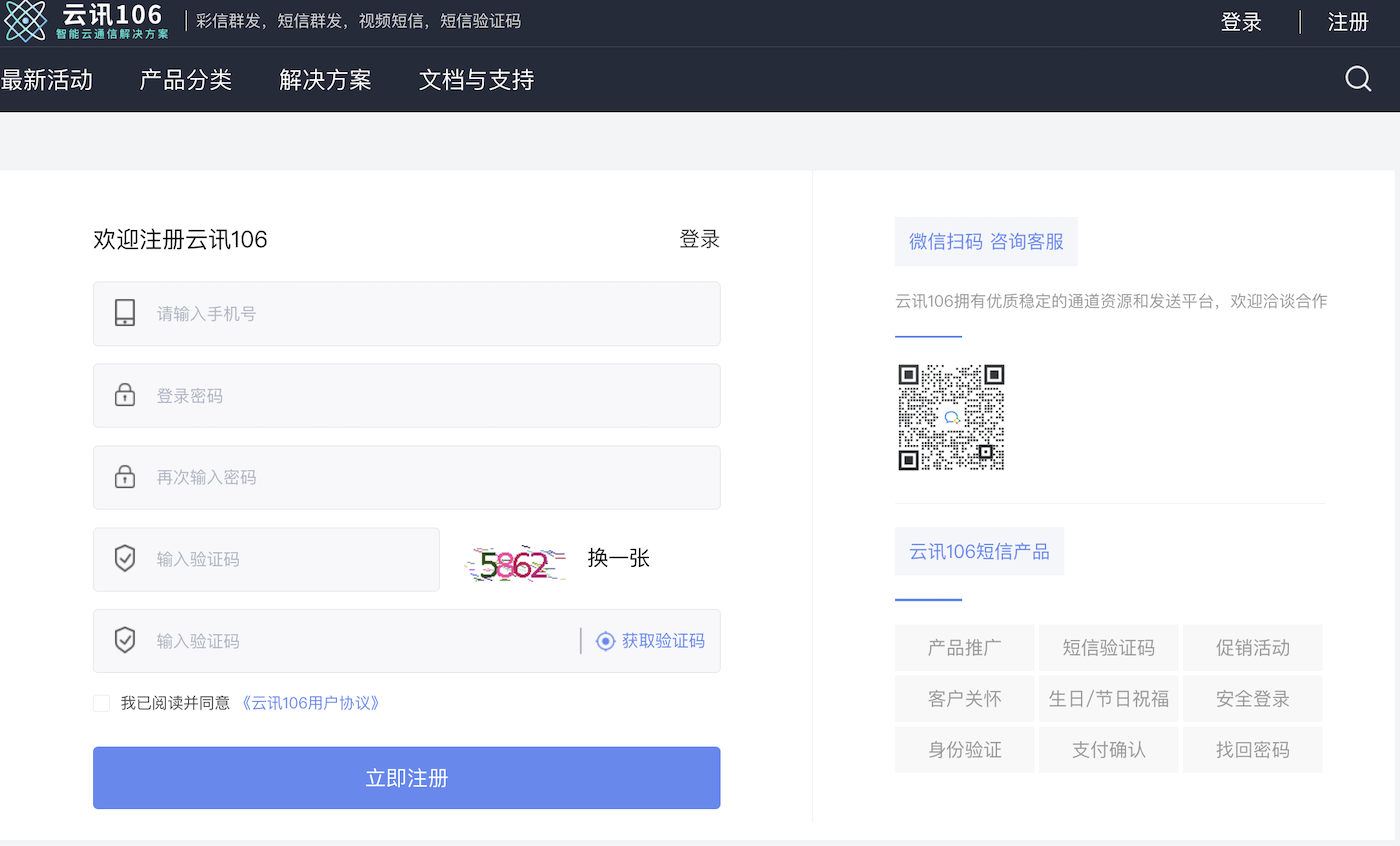
Task: Click the shield icon beside captcha image field
Action: point(125,559)
